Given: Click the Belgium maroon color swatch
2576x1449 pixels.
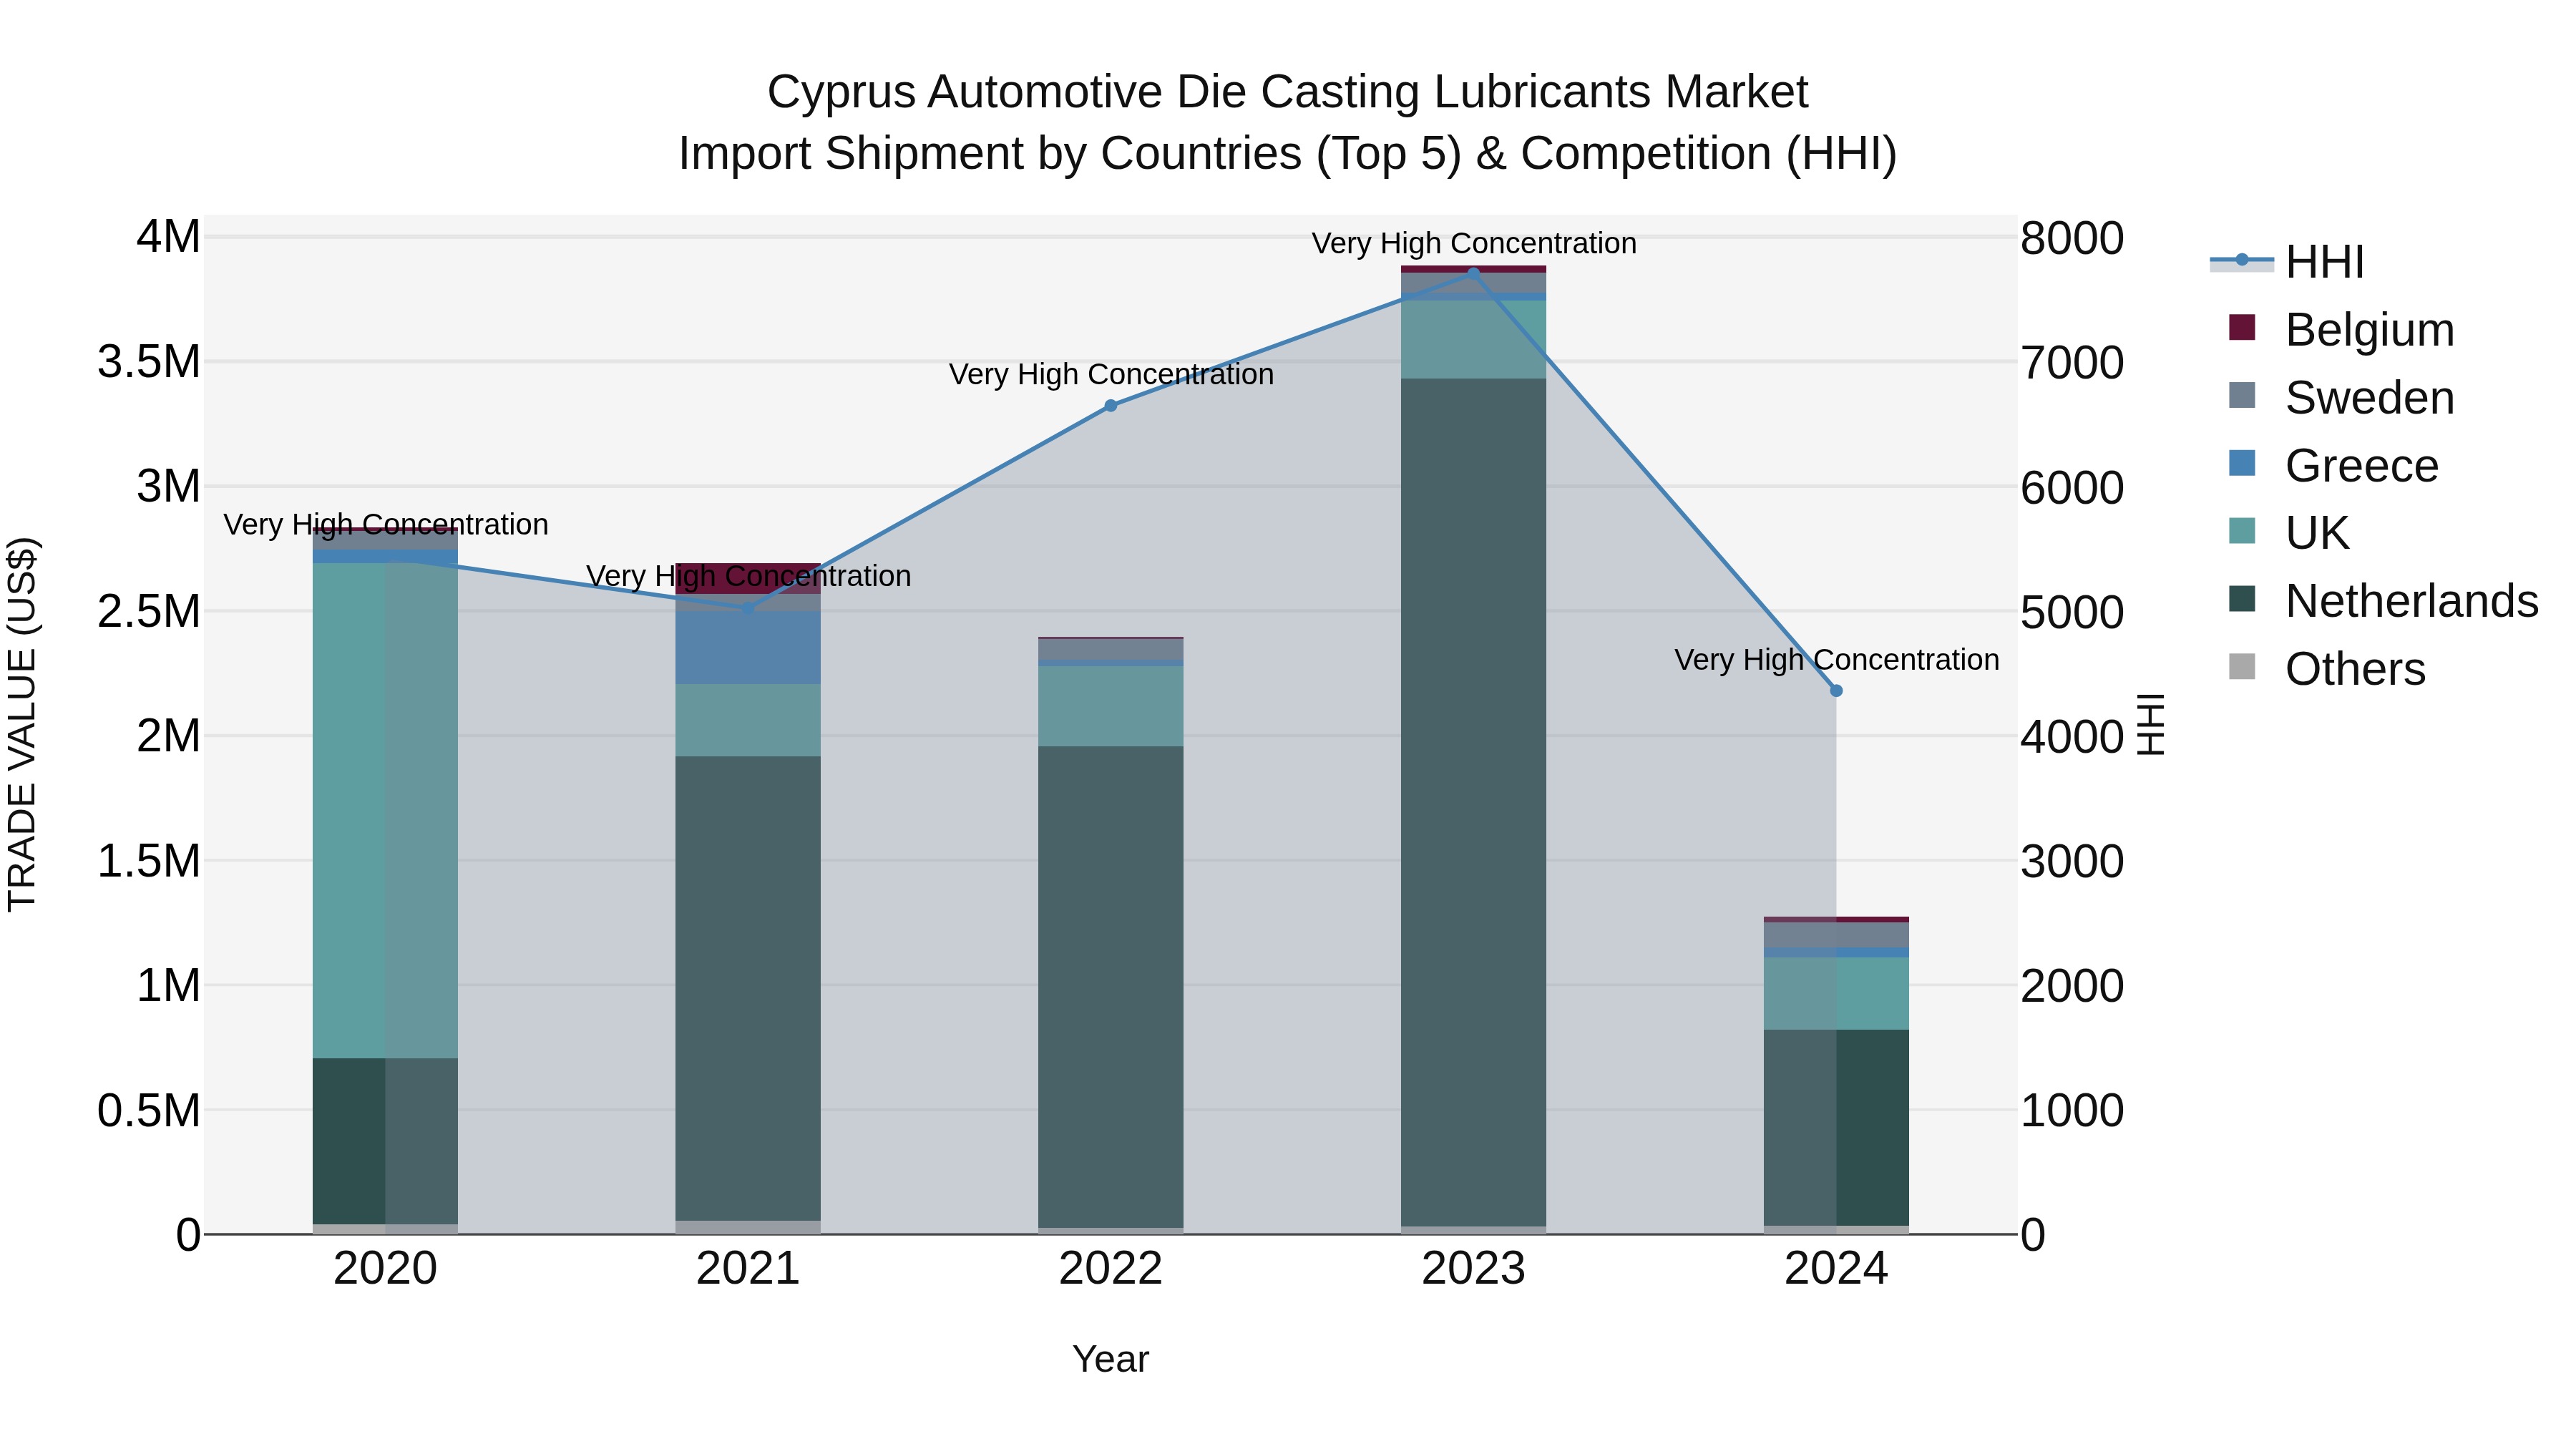Looking at the screenshot, I should [2242, 327].
